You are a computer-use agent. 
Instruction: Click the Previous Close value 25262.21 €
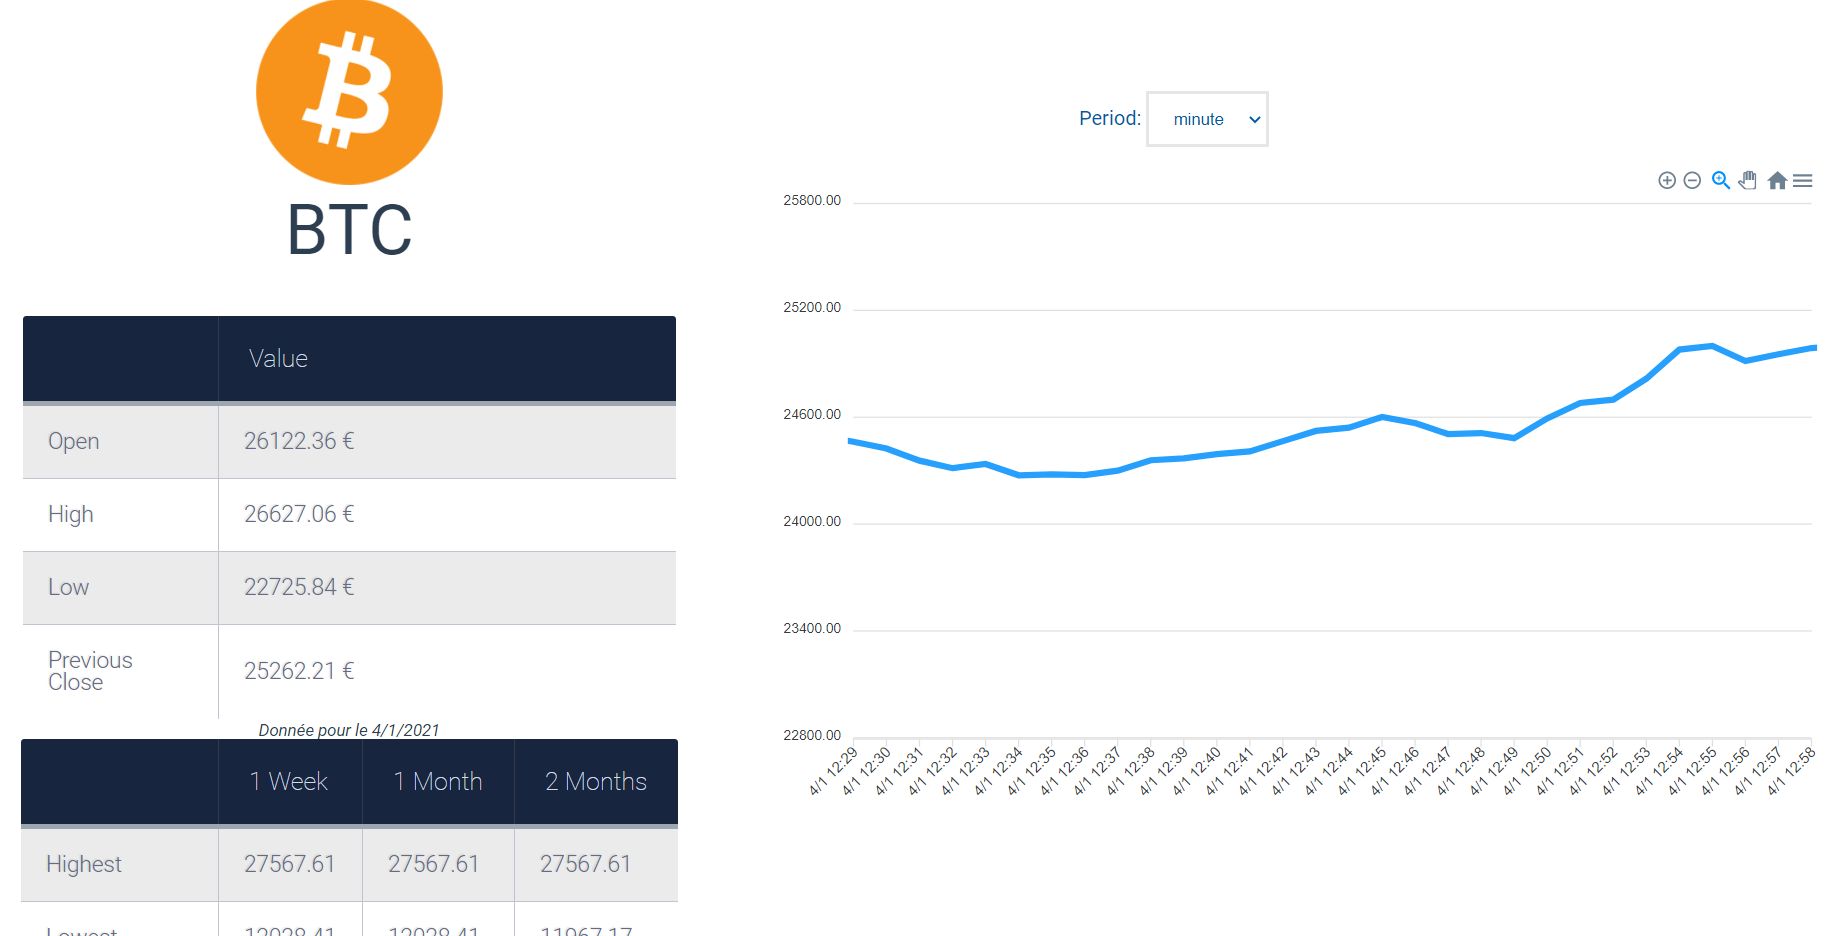click(299, 671)
